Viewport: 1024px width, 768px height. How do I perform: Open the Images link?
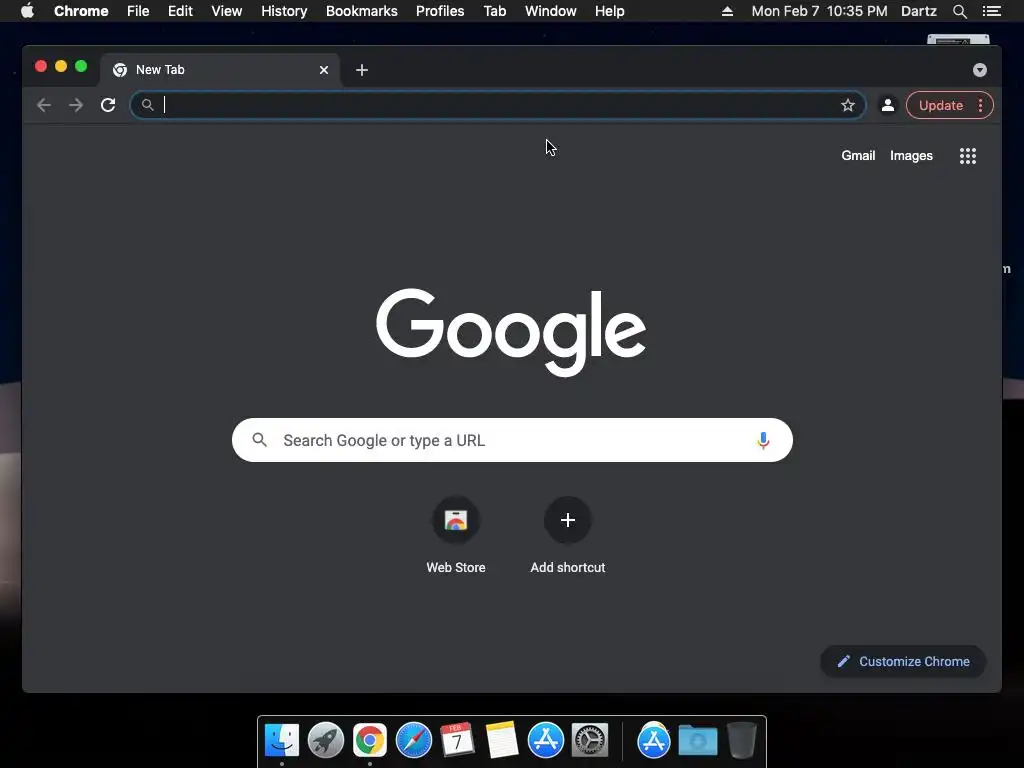tap(911, 155)
